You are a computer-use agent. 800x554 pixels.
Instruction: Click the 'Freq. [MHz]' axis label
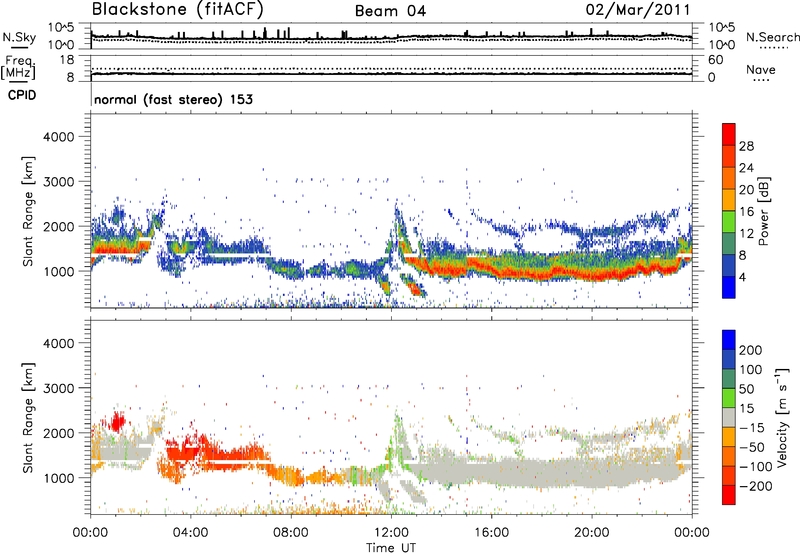tap(19, 68)
